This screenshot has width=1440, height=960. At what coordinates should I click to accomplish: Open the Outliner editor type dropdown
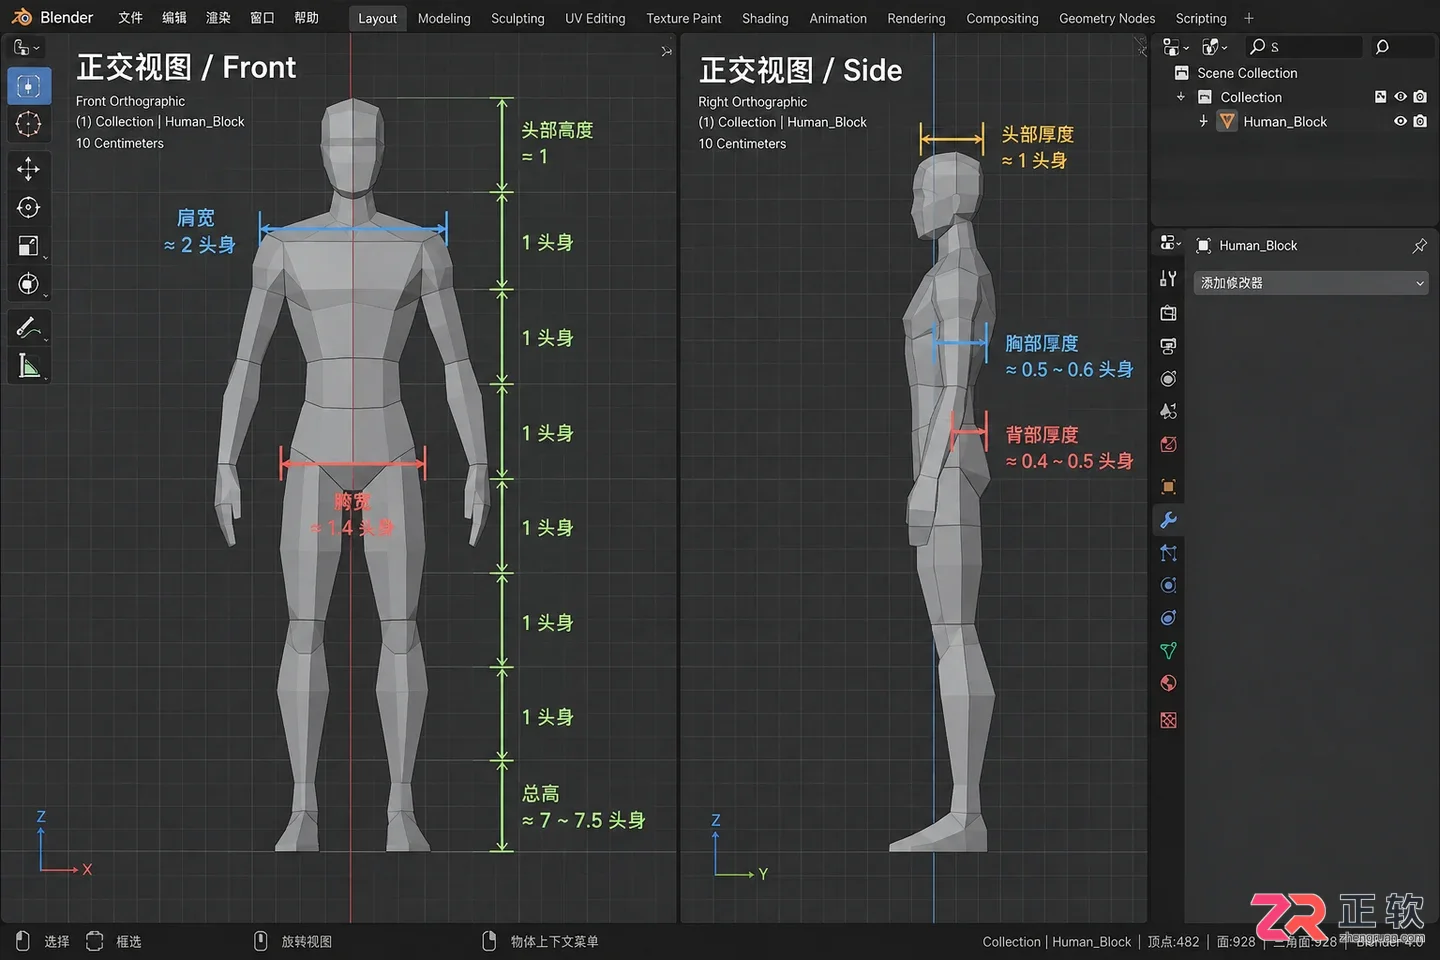tap(1175, 47)
